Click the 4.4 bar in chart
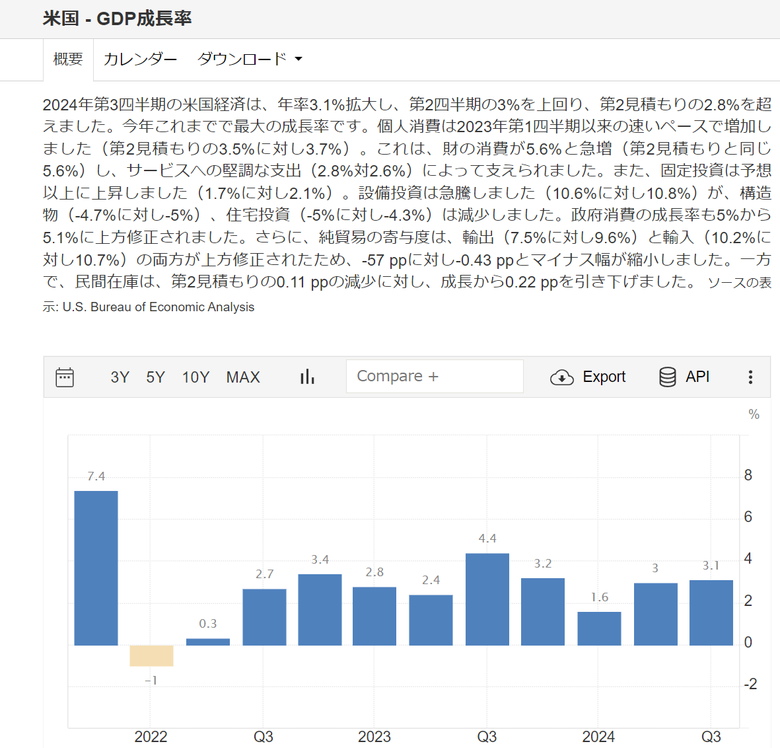The width and height of the screenshot is (780, 748). (x=487, y=599)
